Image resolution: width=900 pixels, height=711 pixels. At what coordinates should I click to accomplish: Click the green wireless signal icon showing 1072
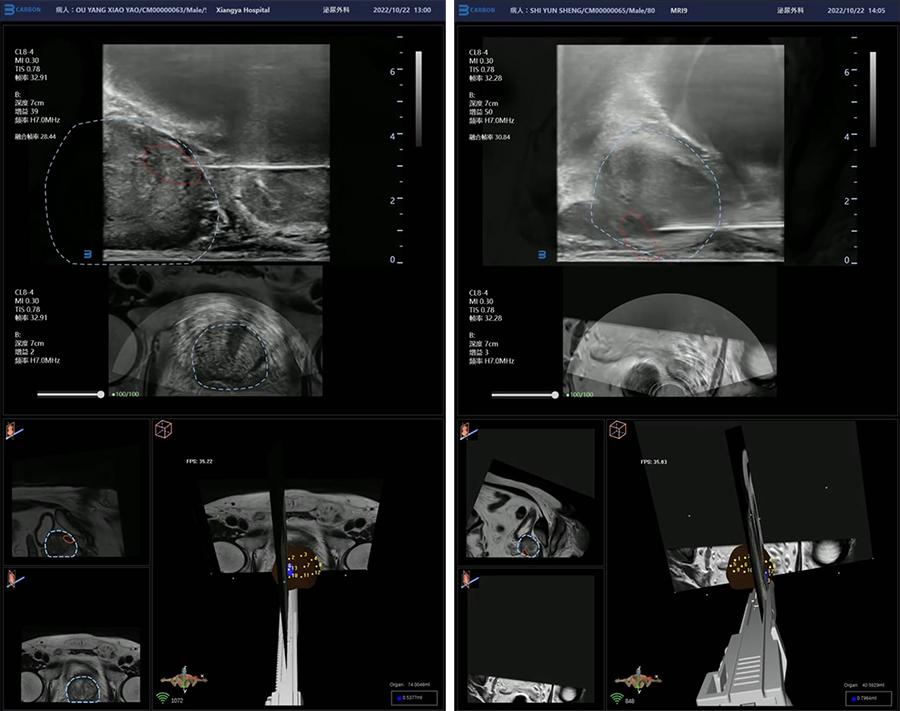pos(163,698)
